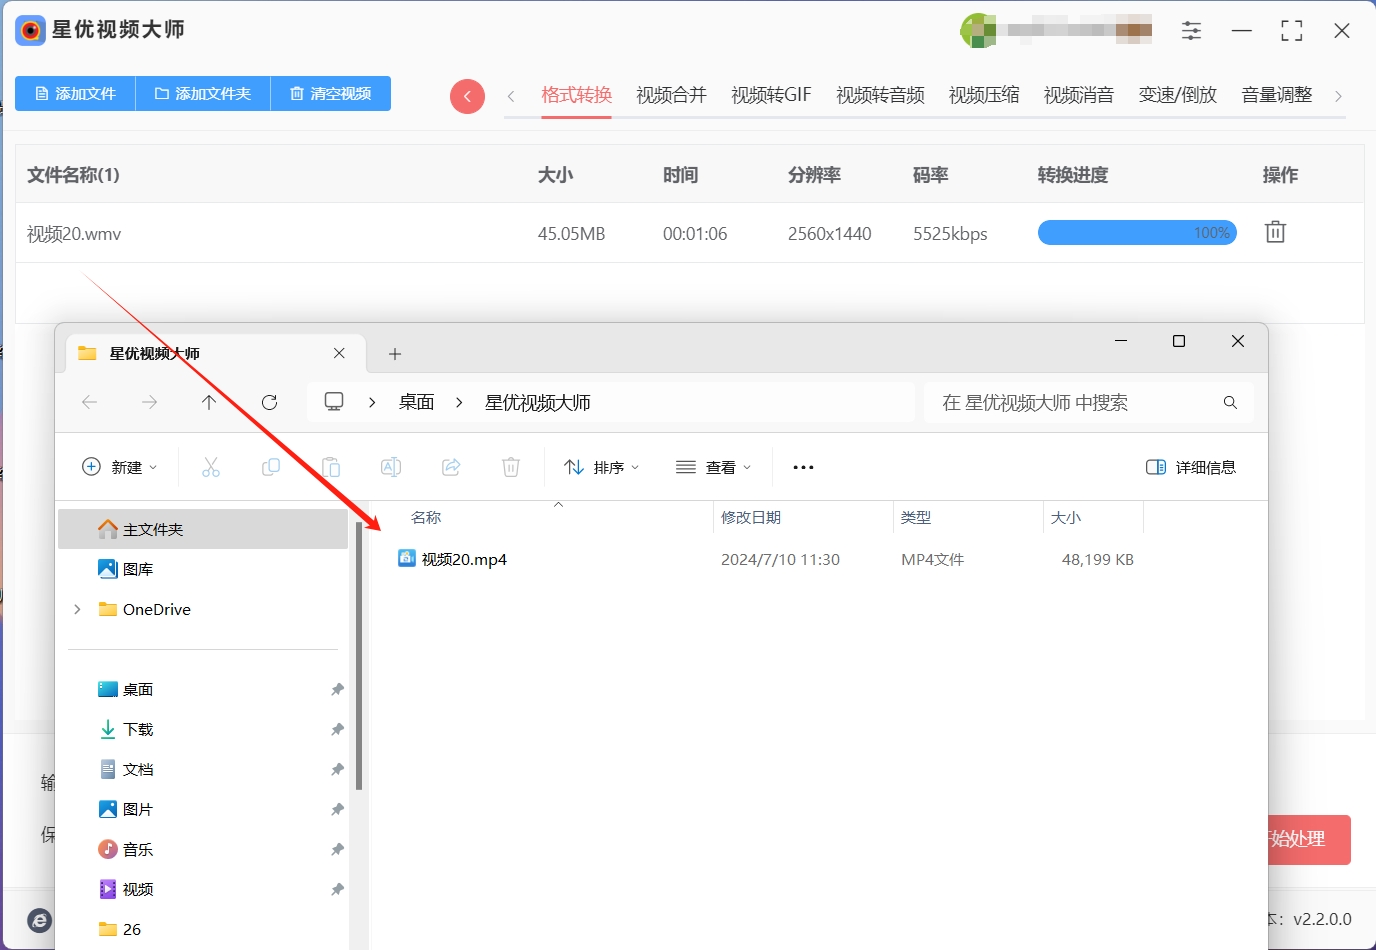Click the red round back arrow icon
1376x950 pixels.
coord(467,96)
